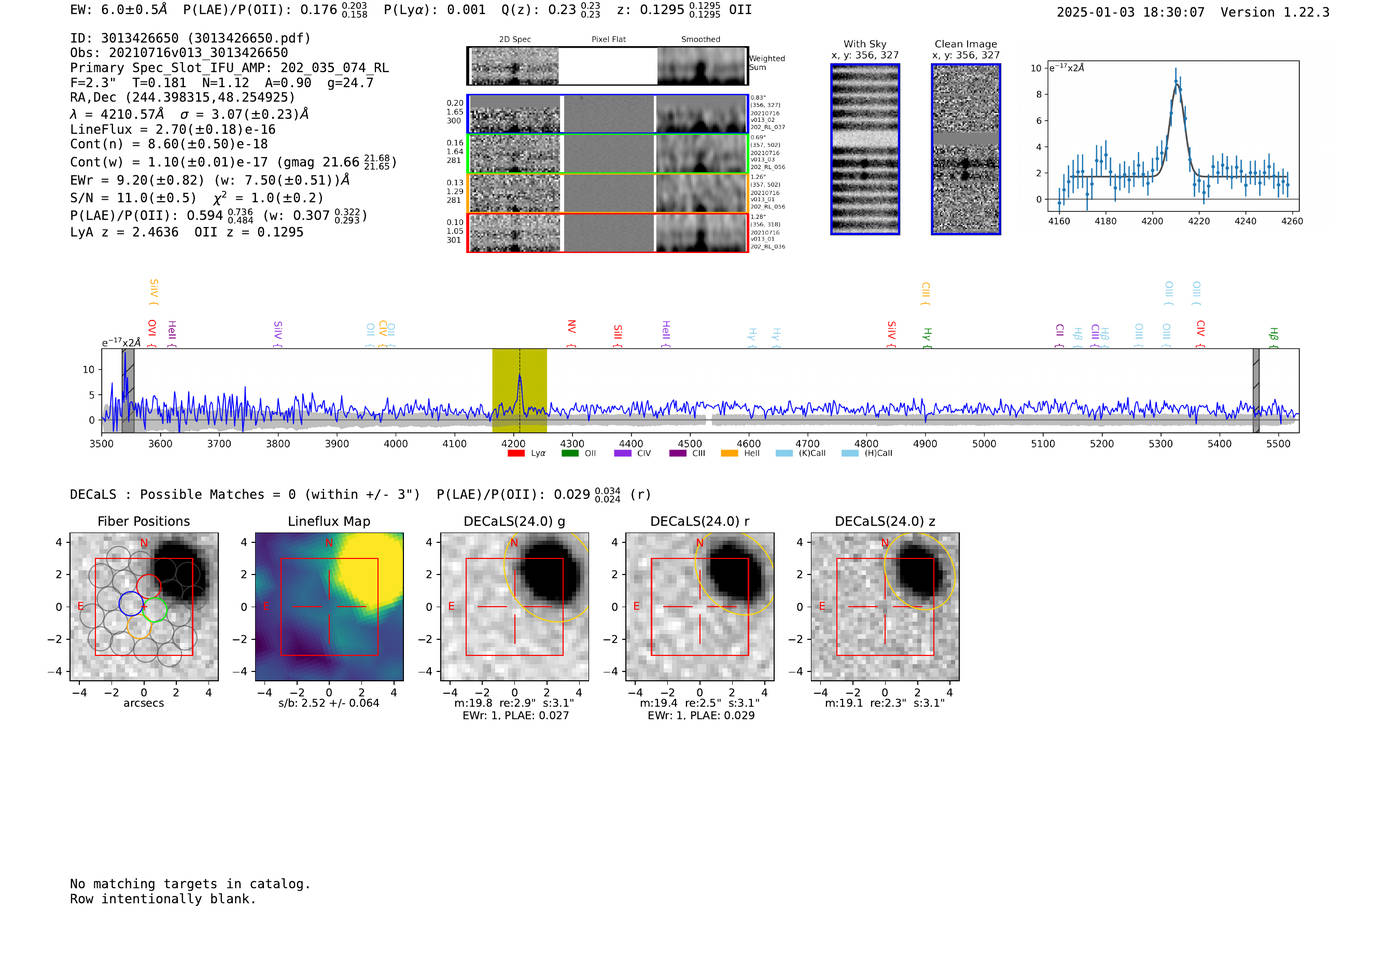The height and width of the screenshot is (953, 1400).
Task: Click the red fiber circle in Fiber Positions
Action: coord(149,587)
